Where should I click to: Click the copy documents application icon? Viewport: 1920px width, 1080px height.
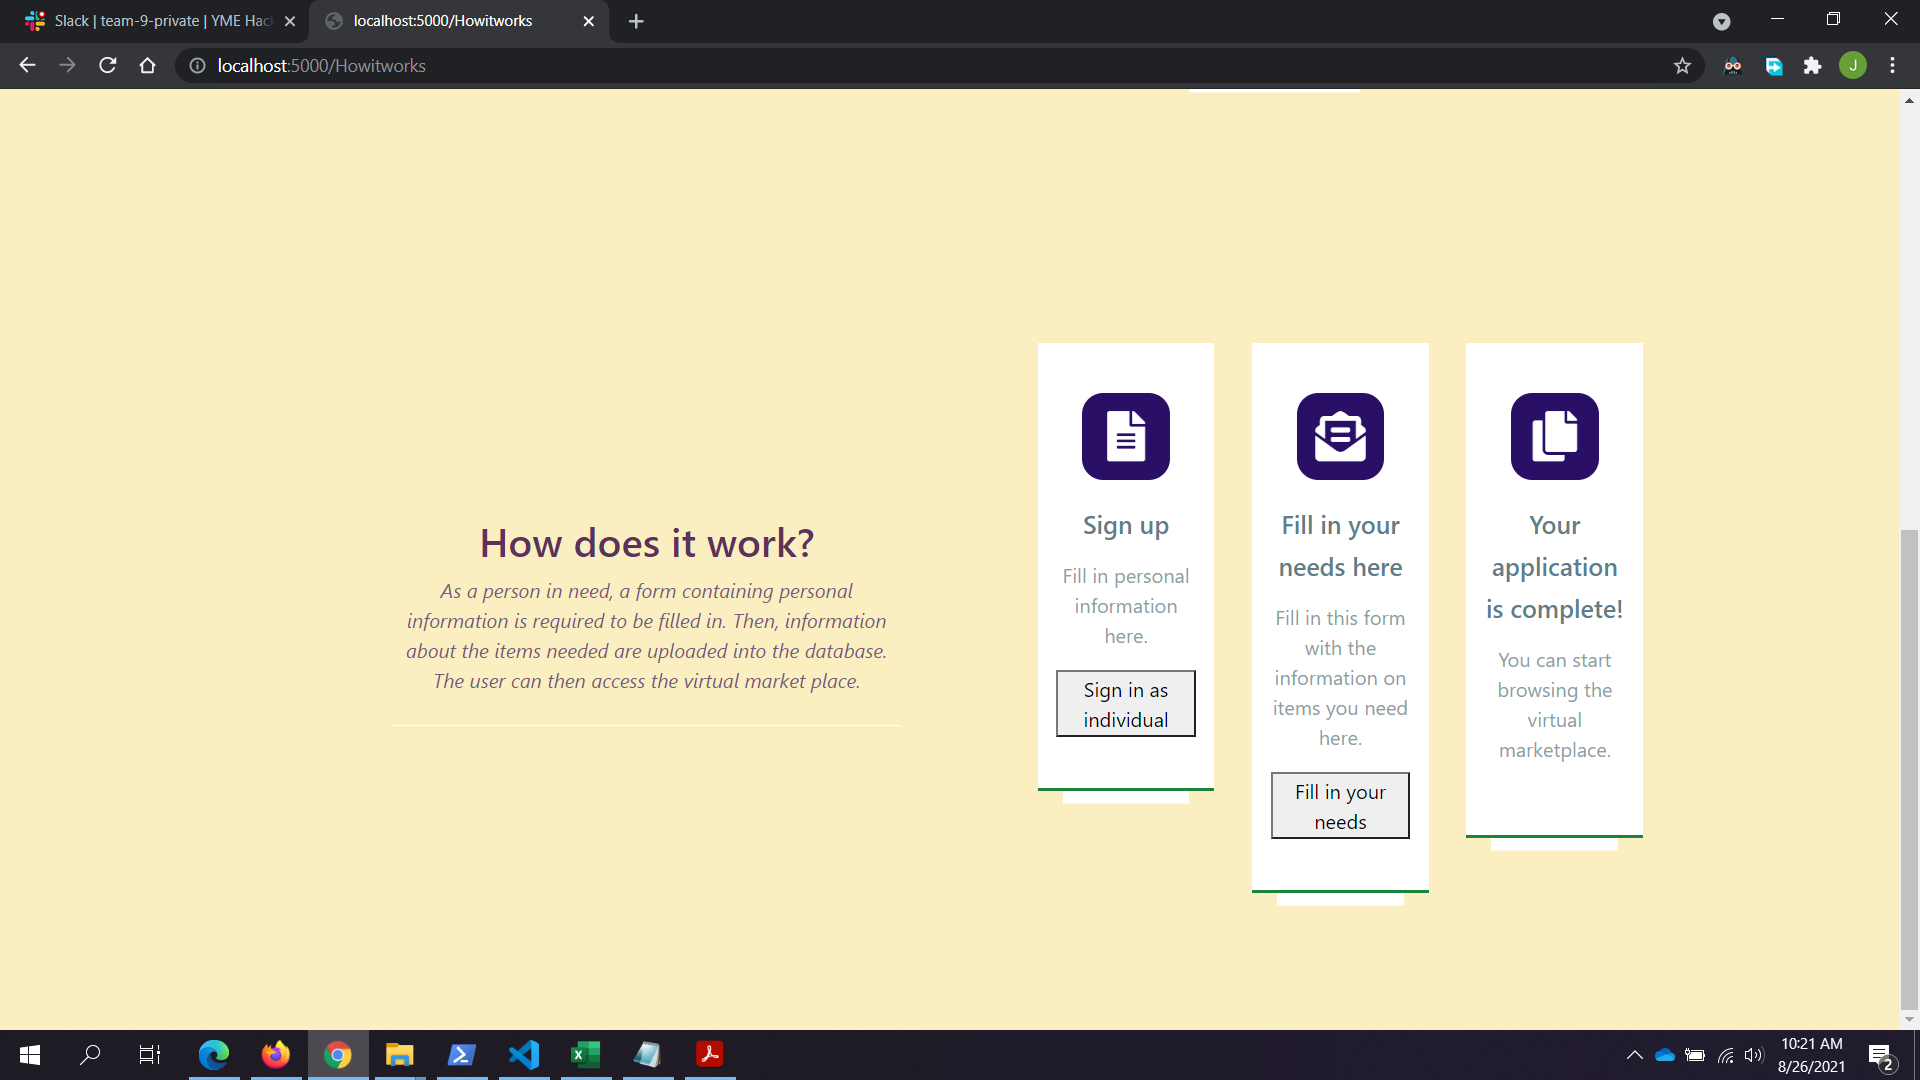tap(1554, 436)
